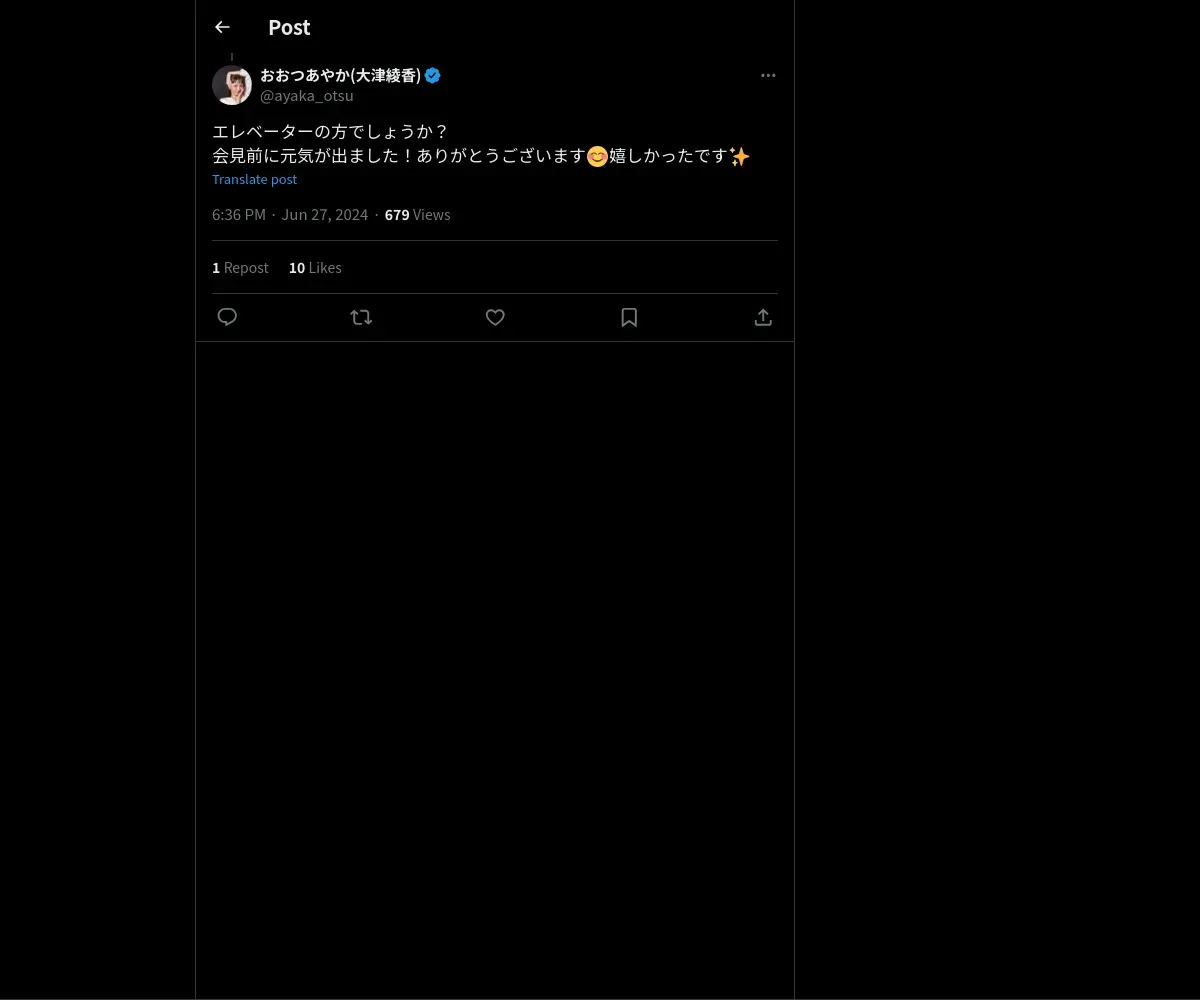Click the post text starting with エレベーター
The width and height of the screenshot is (1200, 1000).
(481, 144)
